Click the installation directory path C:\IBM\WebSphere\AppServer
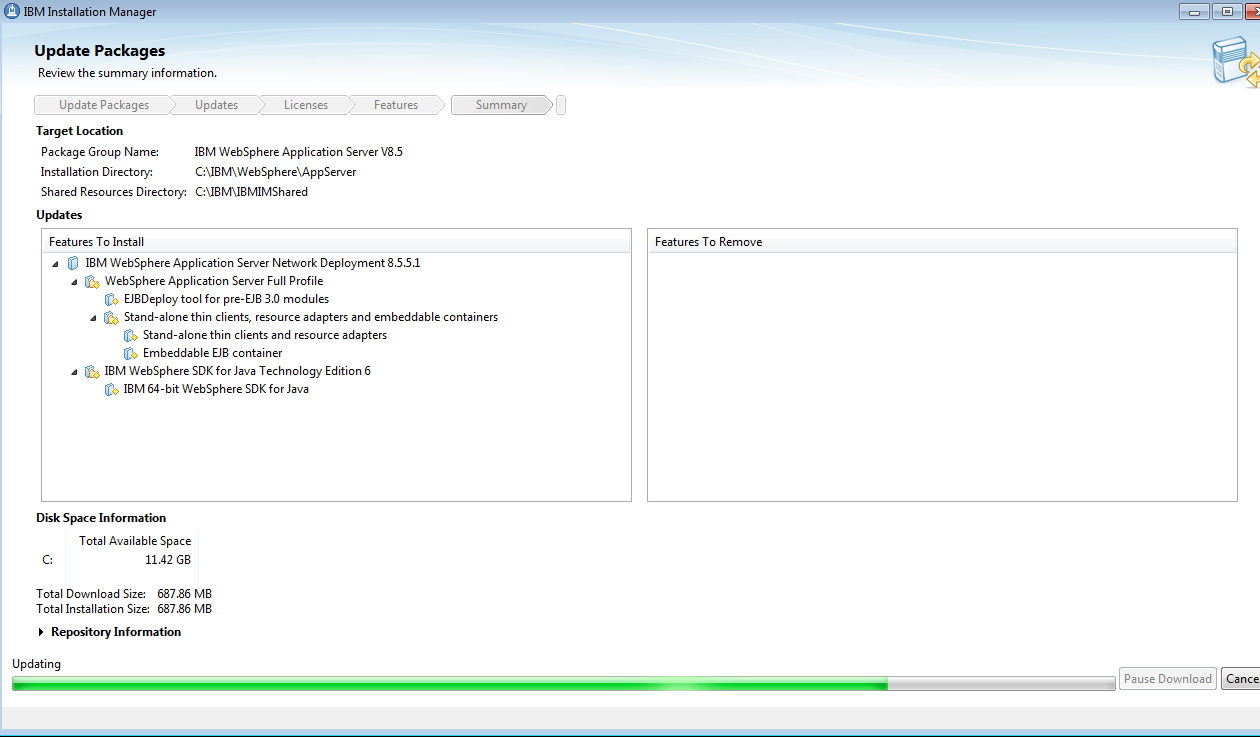The image size is (1260, 737). click(275, 172)
